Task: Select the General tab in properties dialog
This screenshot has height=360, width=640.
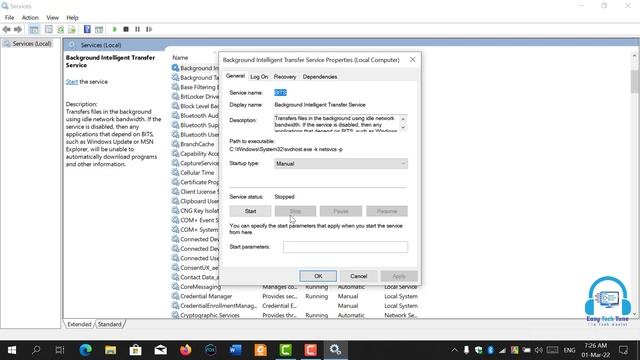Action: point(235,76)
